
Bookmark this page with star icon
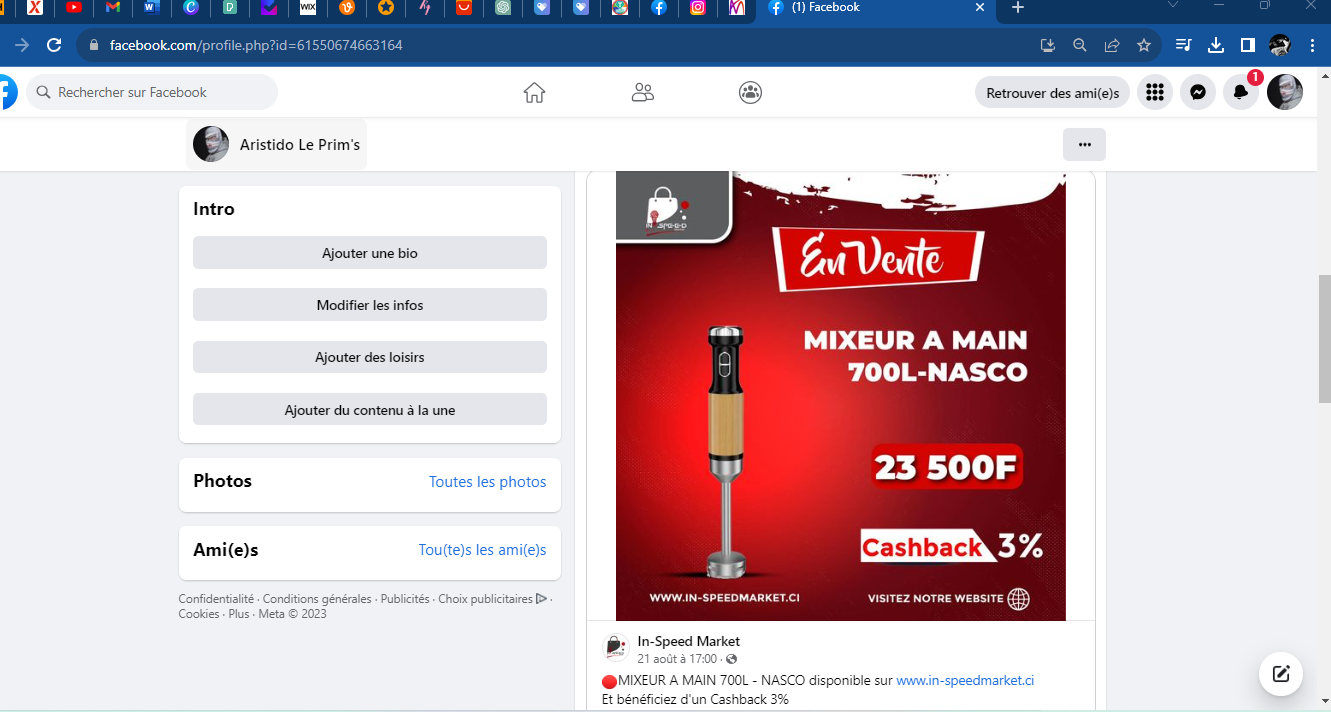point(1143,45)
